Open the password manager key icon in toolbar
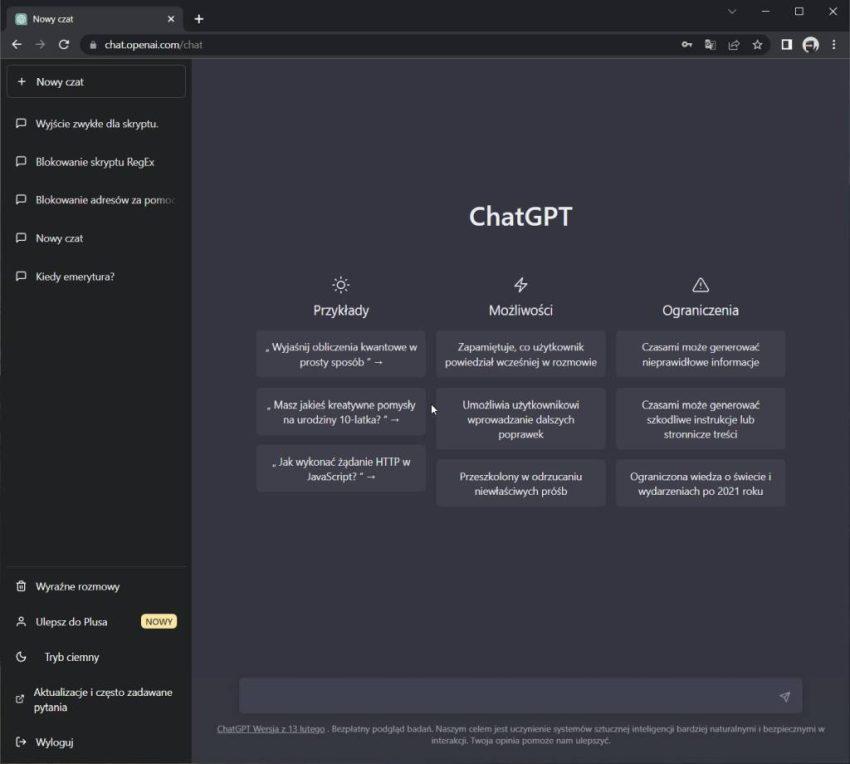The width and height of the screenshot is (850, 764). pos(687,45)
